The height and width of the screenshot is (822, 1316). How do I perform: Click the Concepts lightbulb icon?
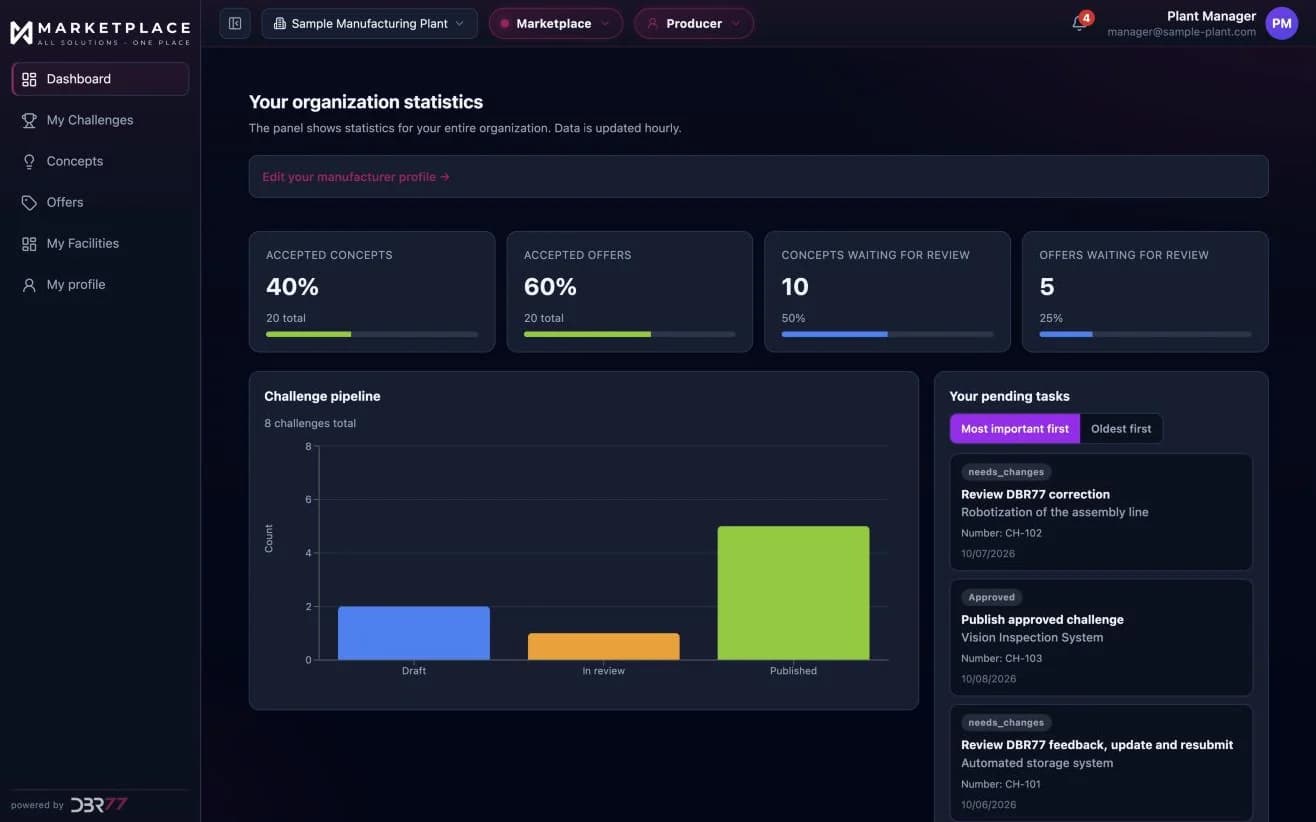29,161
